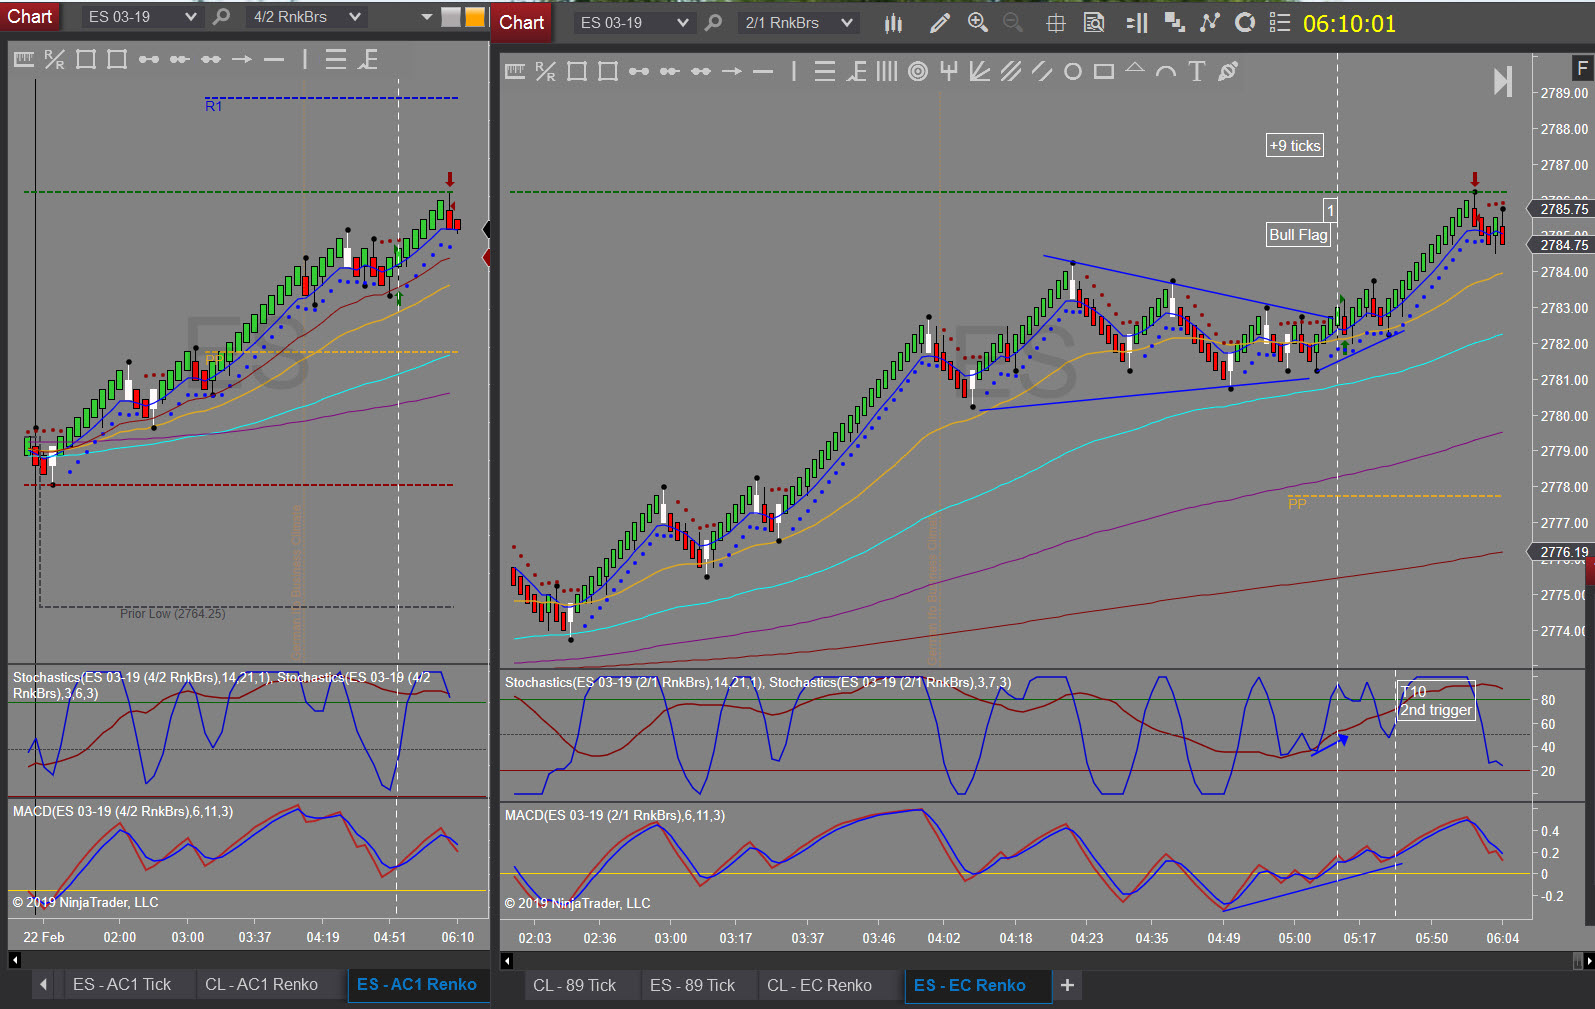Select the ruler tool in the right chart drawing toolbar
This screenshot has width=1595, height=1009.
pos(515,71)
